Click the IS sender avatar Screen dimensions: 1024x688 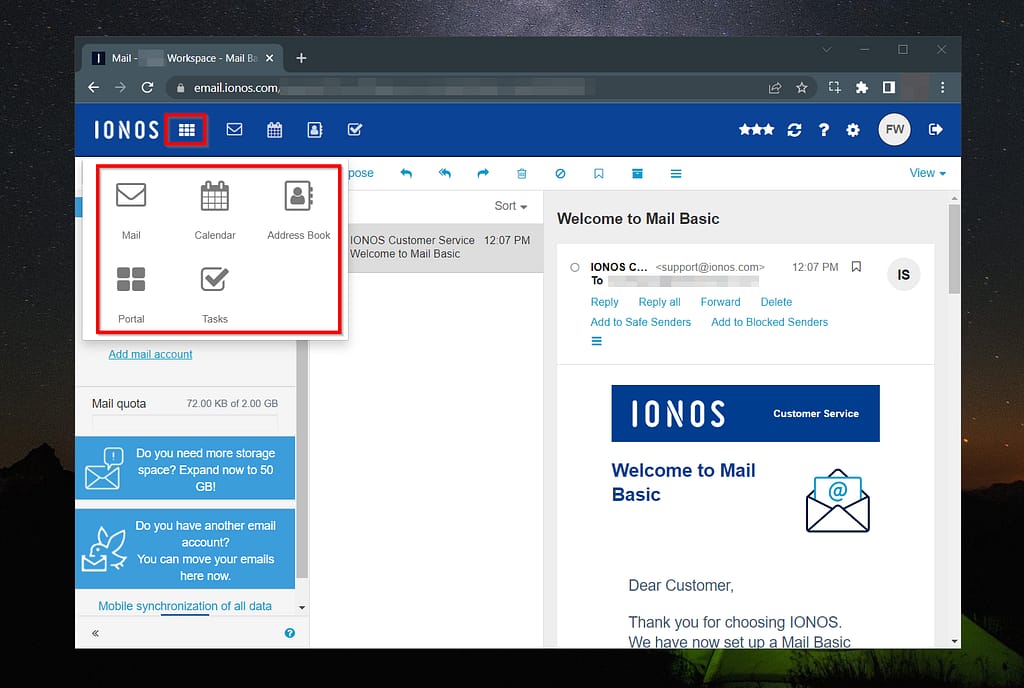[x=903, y=275]
